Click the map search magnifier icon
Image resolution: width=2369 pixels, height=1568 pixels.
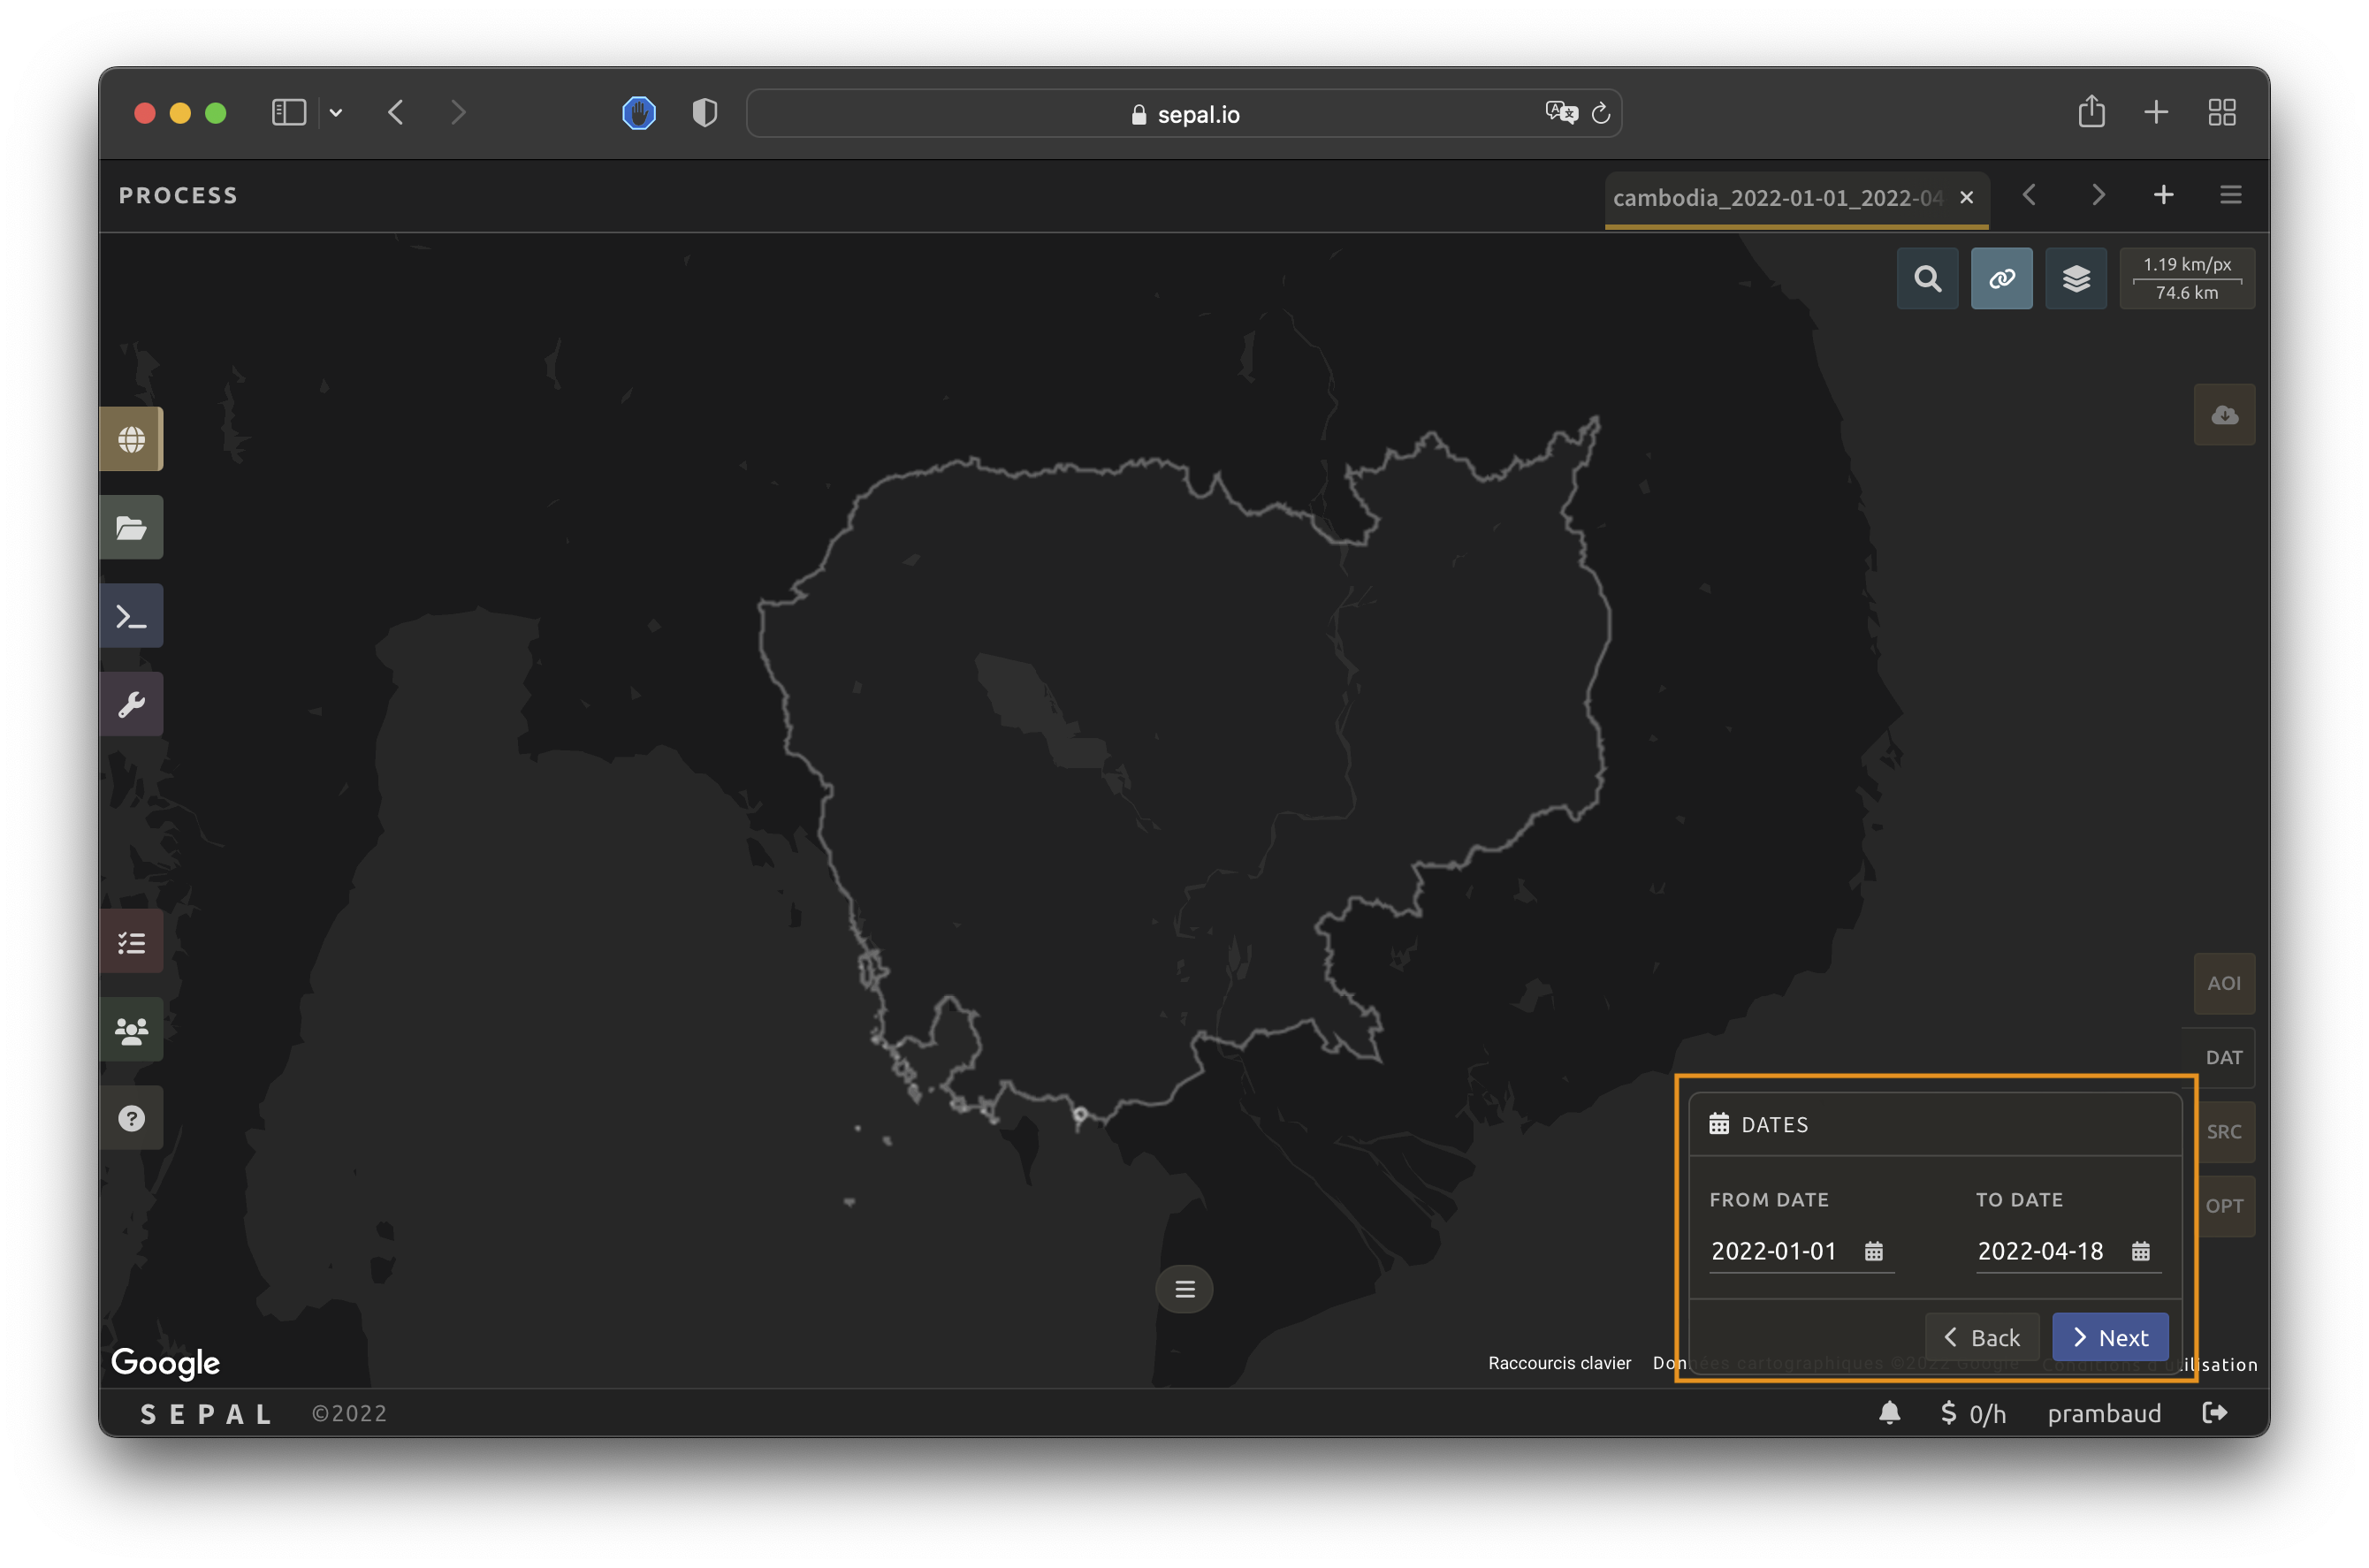(x=1927, y=278)
